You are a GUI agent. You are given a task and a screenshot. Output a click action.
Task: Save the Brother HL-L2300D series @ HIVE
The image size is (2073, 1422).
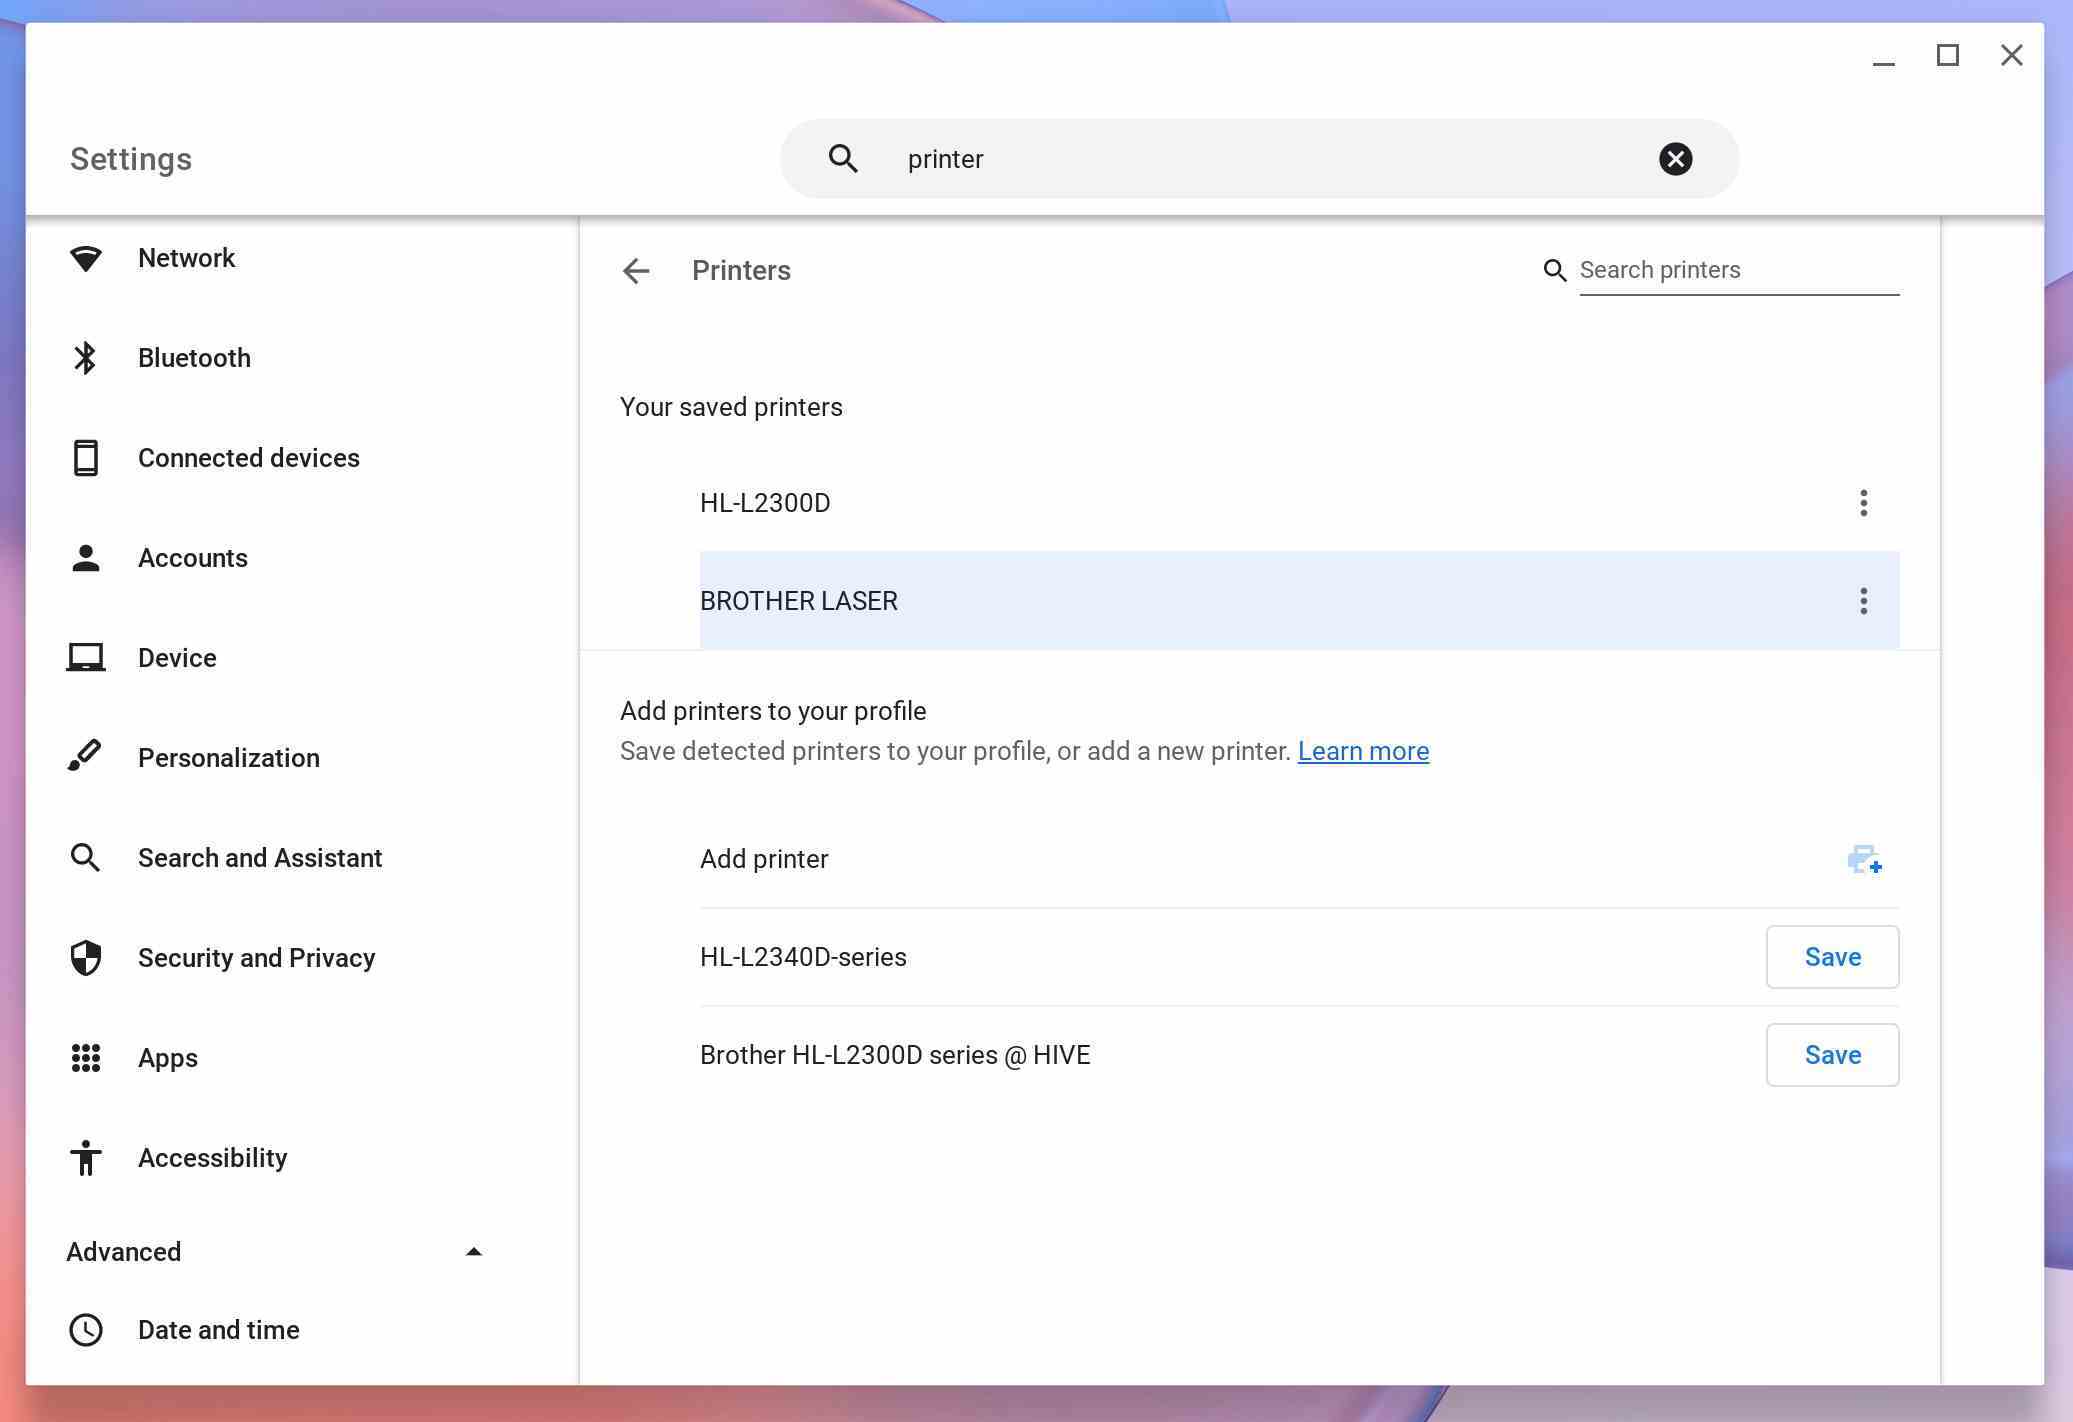point(1832,1055)
